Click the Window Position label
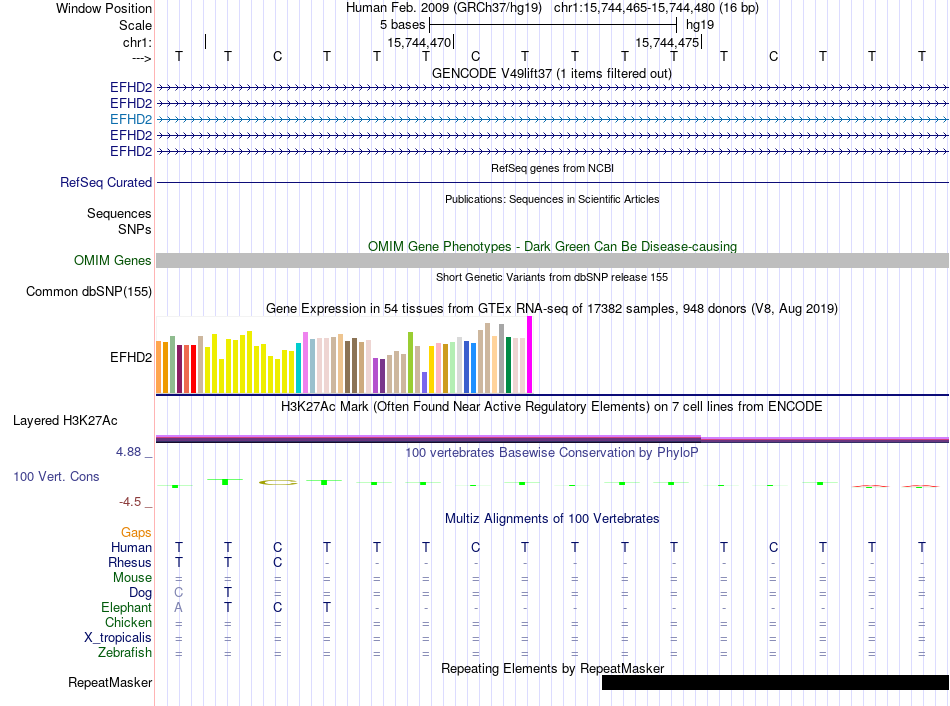 104,8
